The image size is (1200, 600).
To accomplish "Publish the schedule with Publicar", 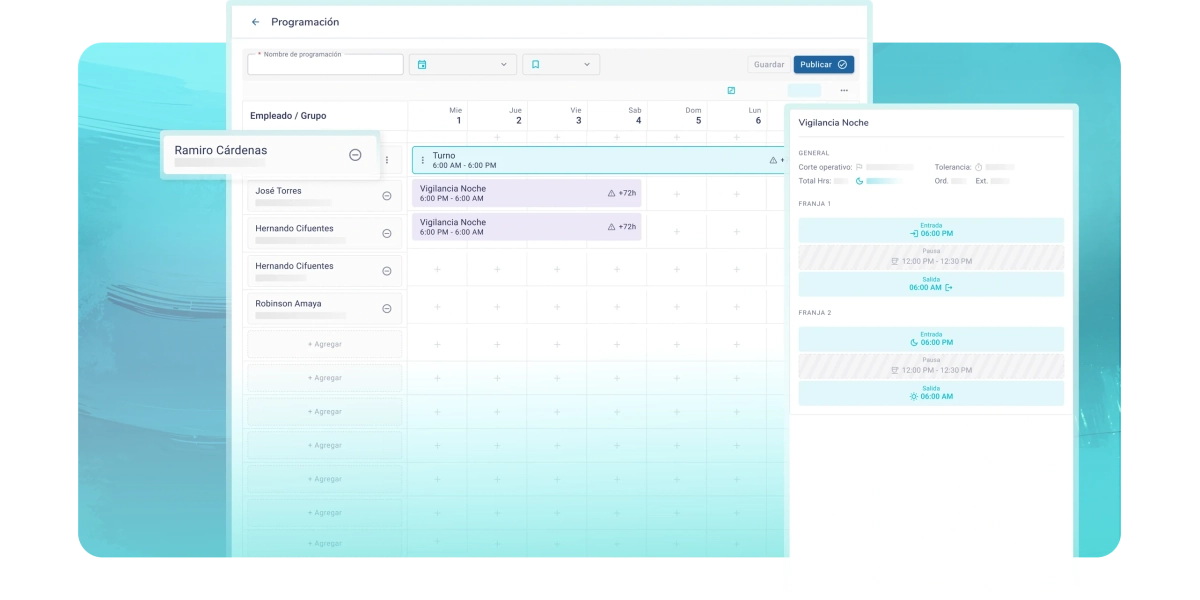I will tap(823, 65).
